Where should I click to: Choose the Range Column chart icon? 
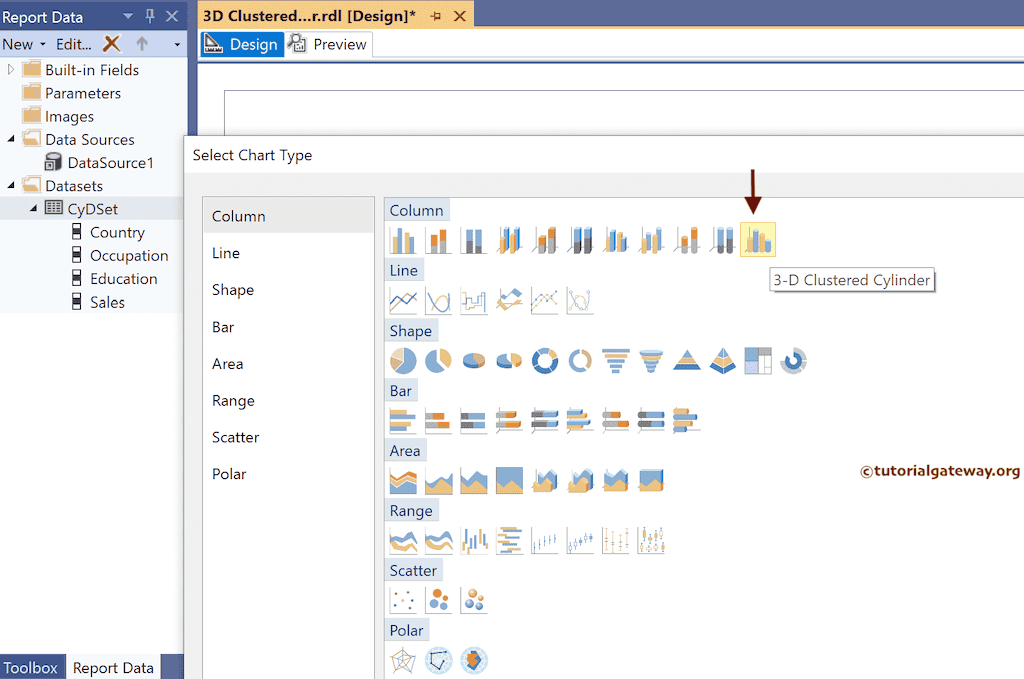point(473,541)
